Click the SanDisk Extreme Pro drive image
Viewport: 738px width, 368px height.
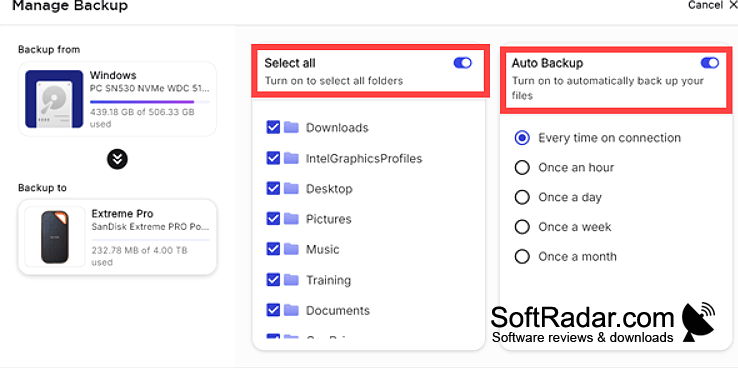click(55, 237)
